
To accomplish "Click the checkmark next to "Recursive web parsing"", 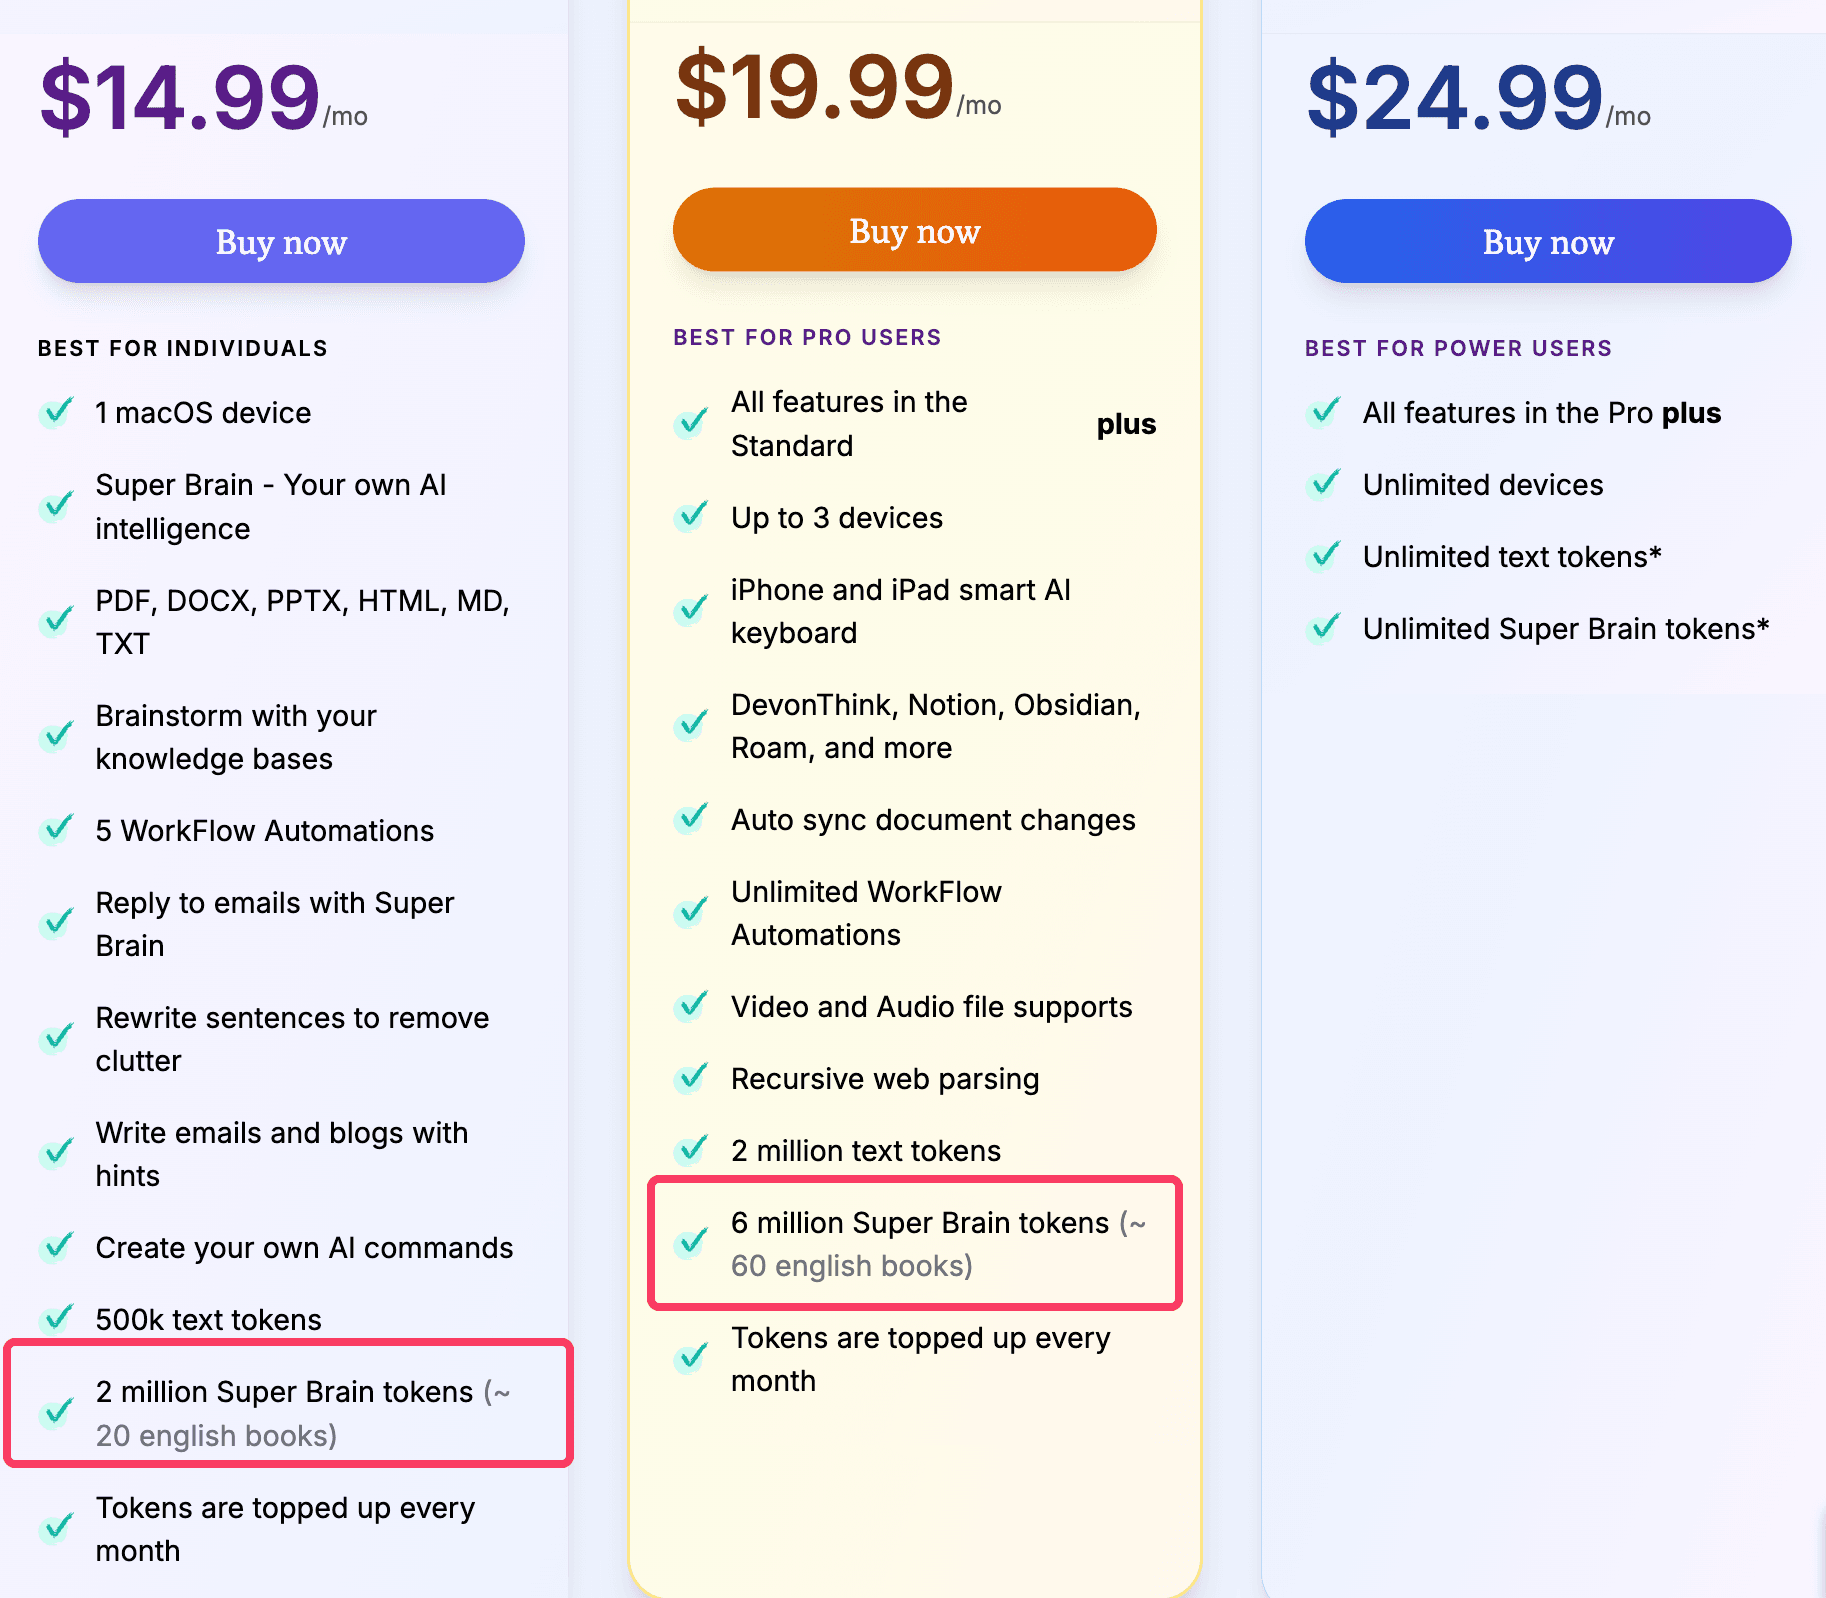I will coord(691,1078).
